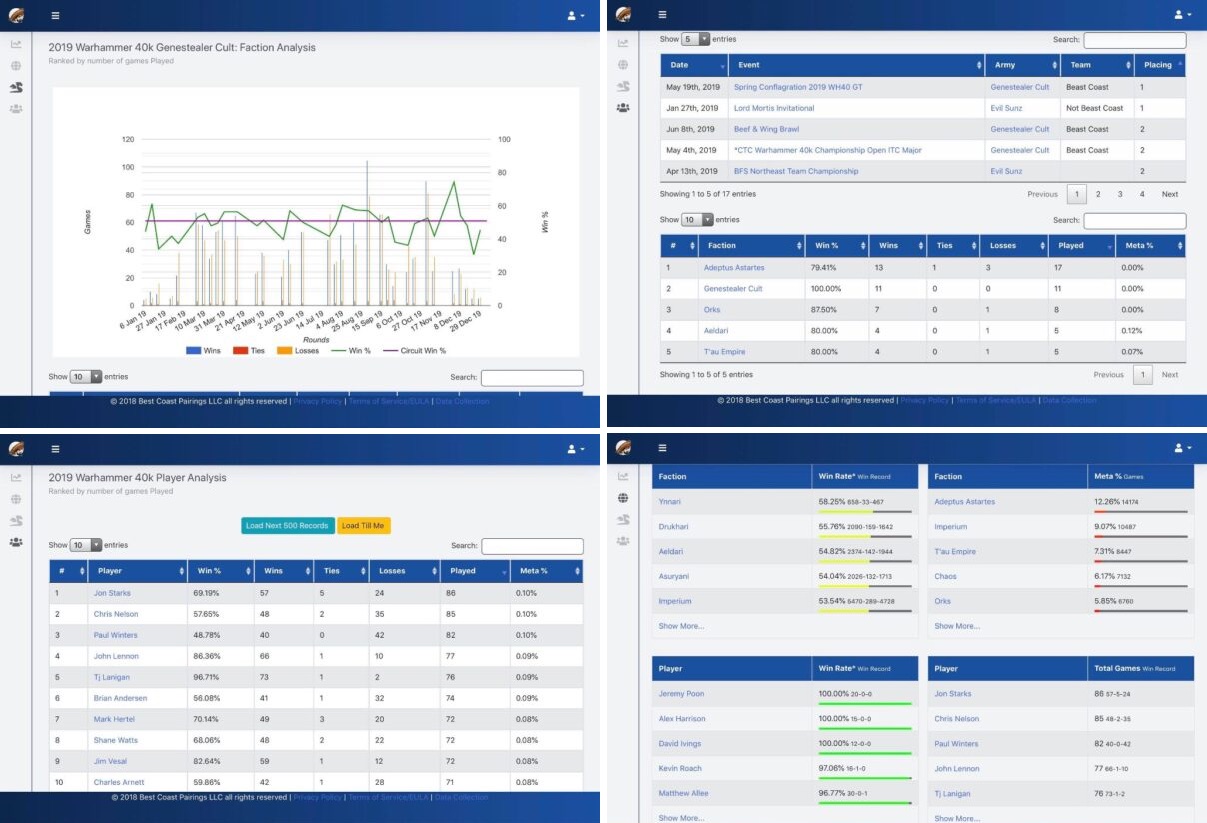Click Search field above ranked faction table
This screenshot has width=1207, height=823.
click(x=1135, y=221)
